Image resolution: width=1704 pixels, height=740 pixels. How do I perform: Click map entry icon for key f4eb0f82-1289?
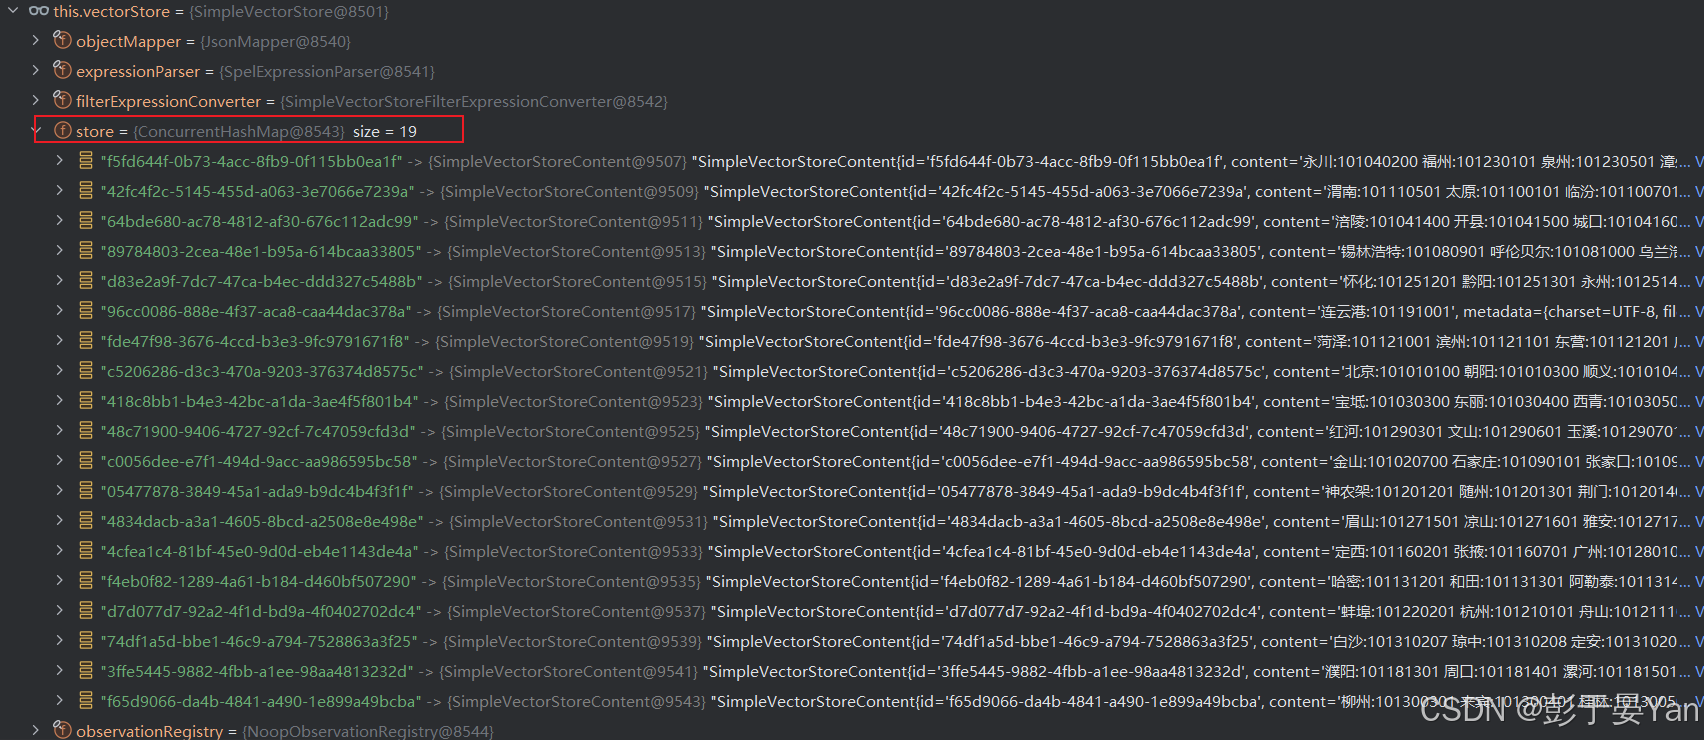point(86,581)
